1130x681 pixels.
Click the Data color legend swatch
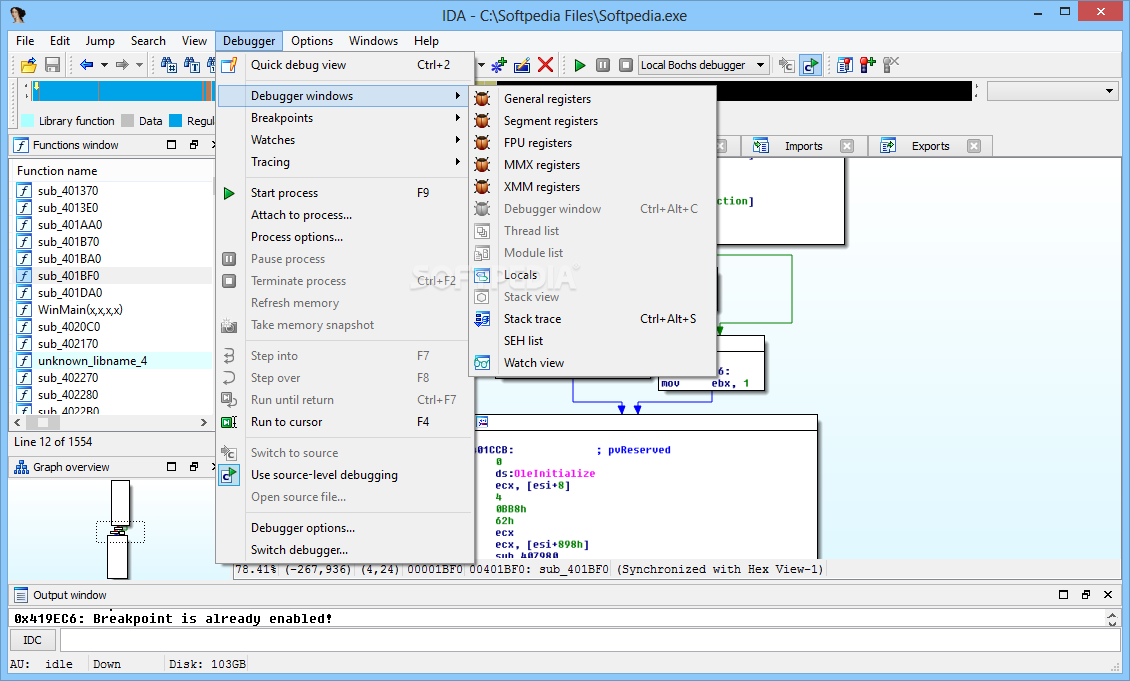coord(128,121)
